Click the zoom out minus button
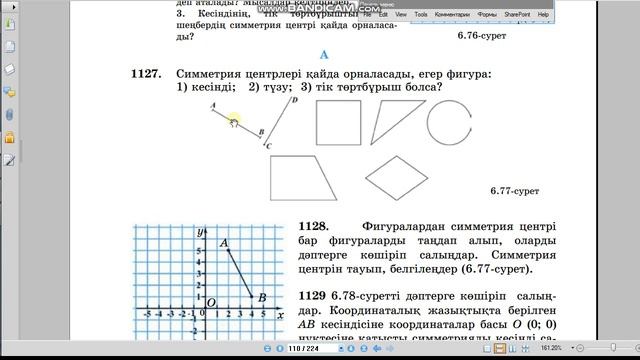The width and height of the screenshot is (640, 360). 580,348
